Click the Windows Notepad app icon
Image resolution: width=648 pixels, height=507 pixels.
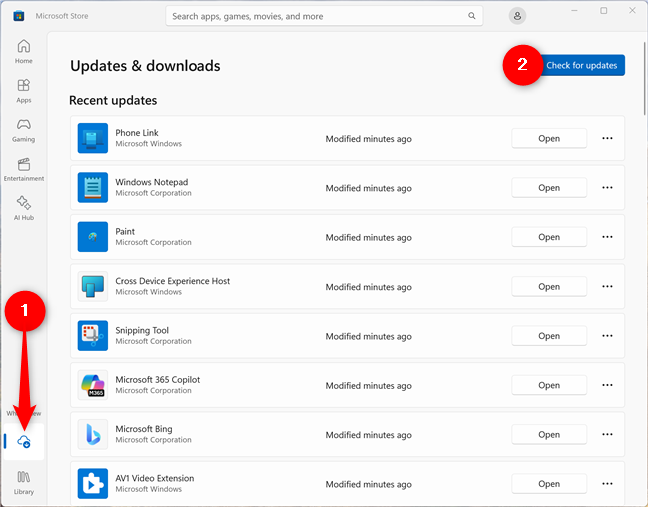coord(93,187)
